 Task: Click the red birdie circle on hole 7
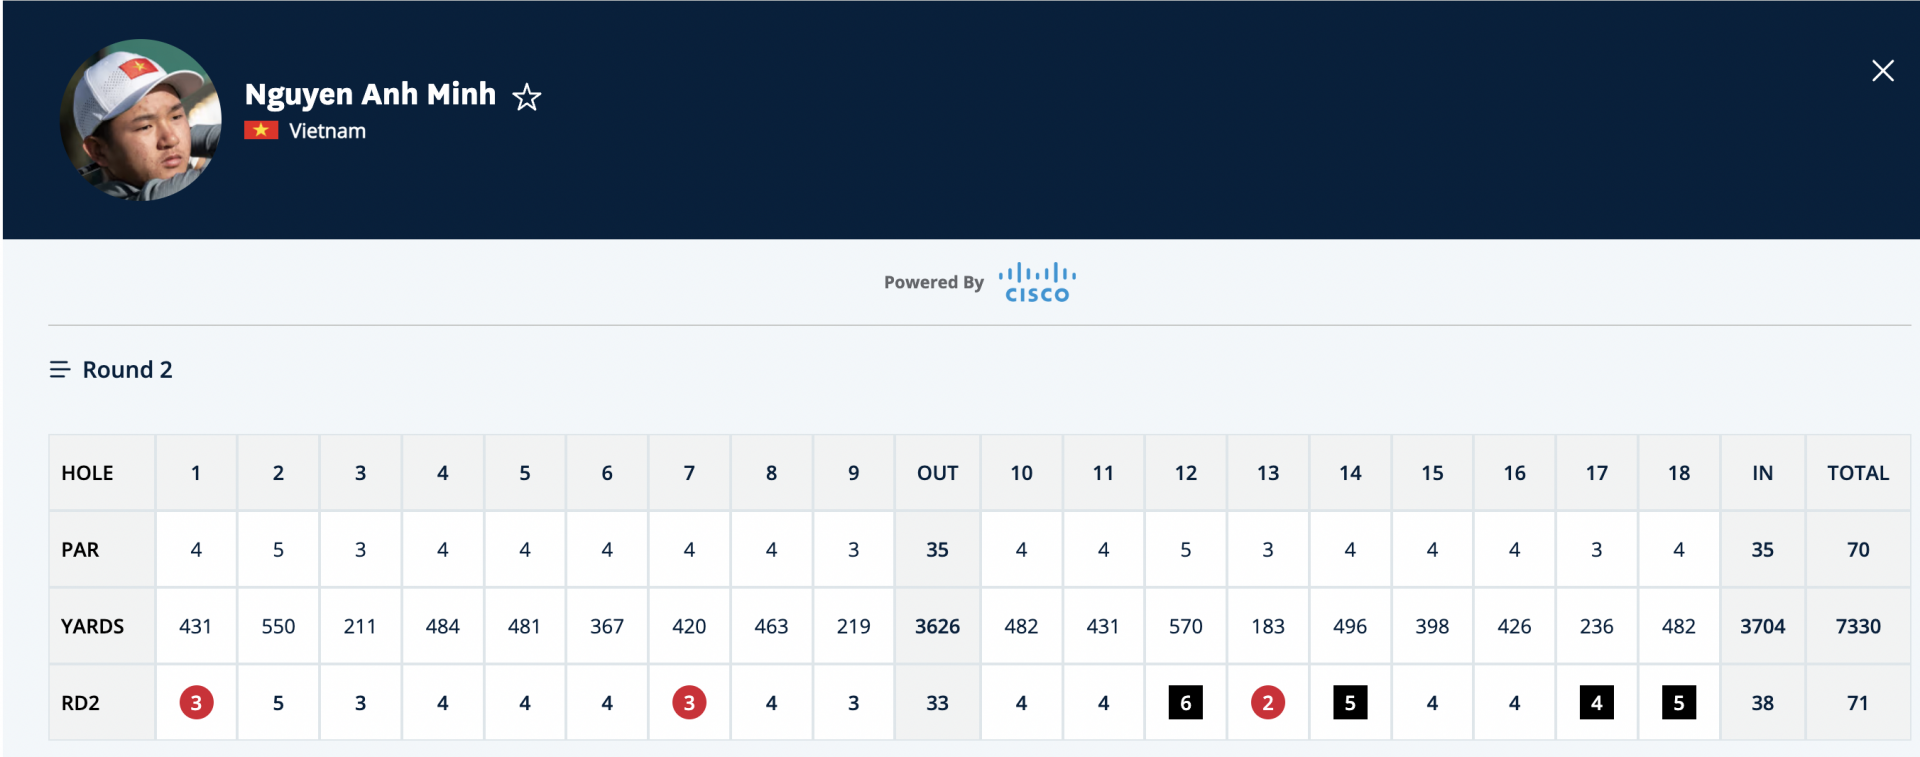pos(689,703)
